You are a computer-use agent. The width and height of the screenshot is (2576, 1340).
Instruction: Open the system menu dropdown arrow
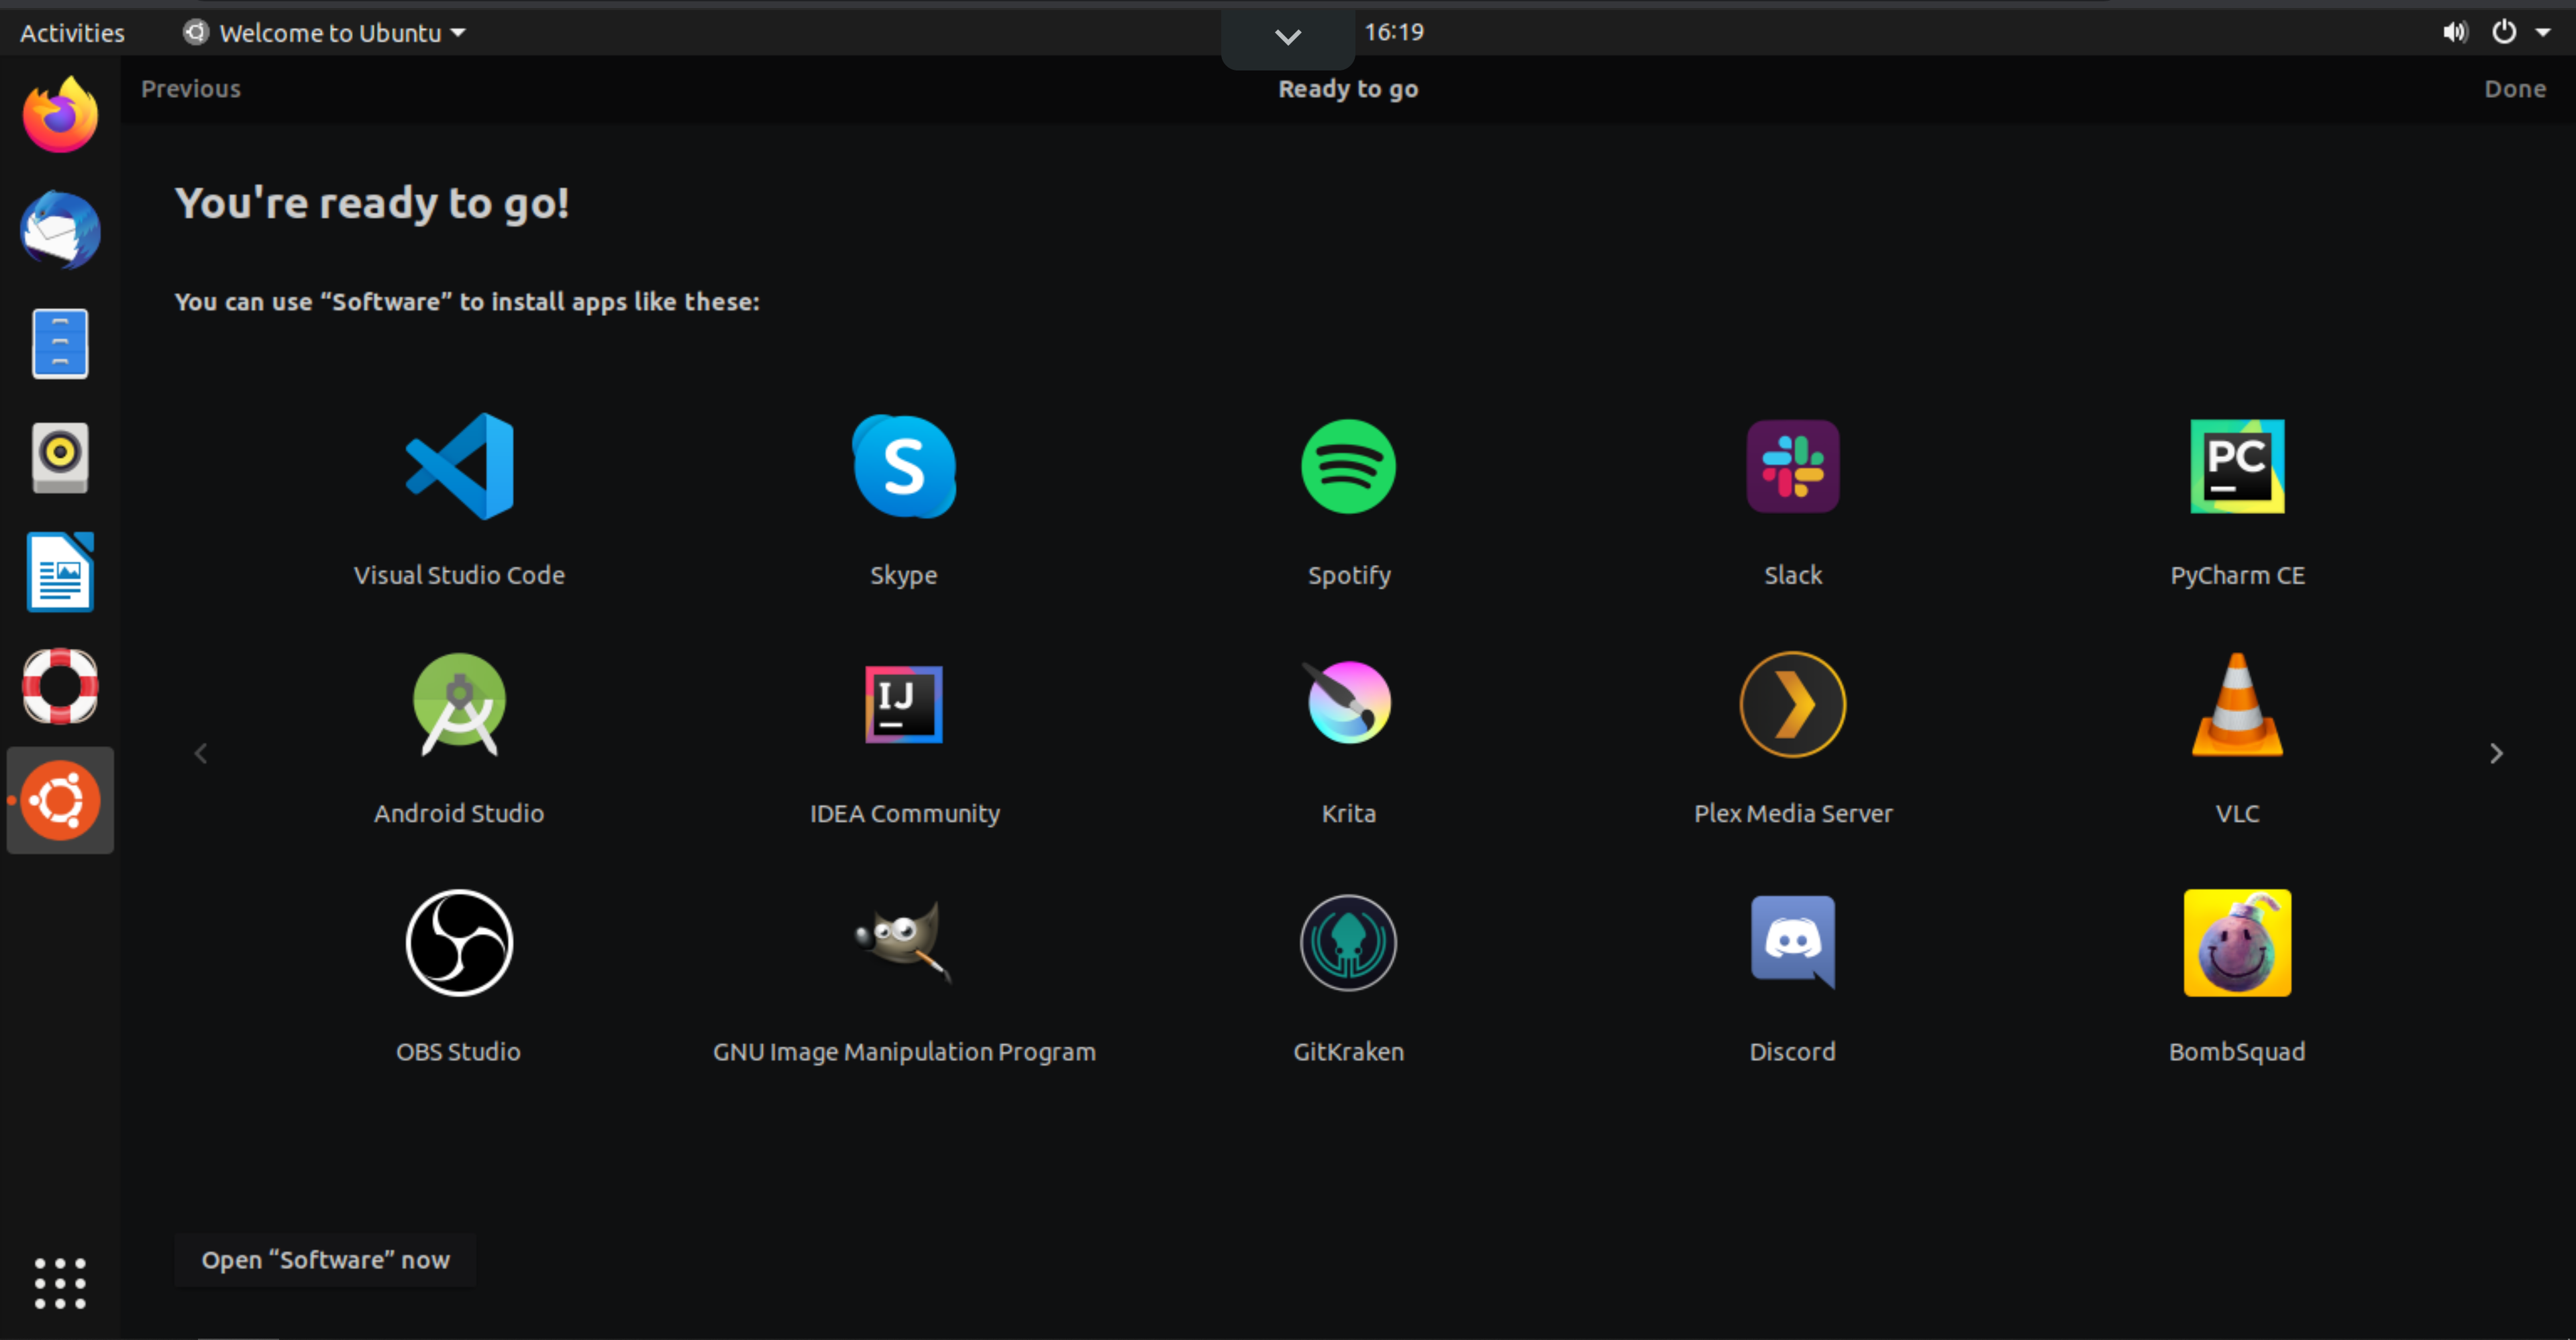coord(2543,32)
